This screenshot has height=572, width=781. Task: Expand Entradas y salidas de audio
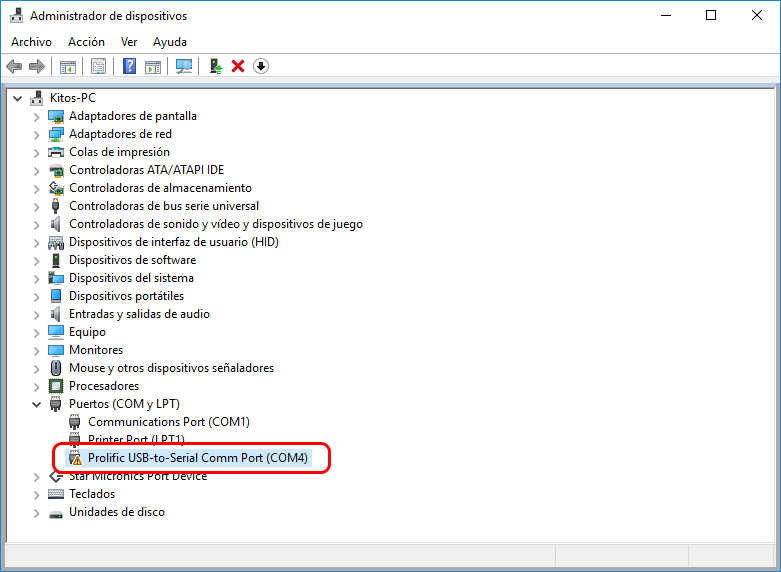[36, 315]
